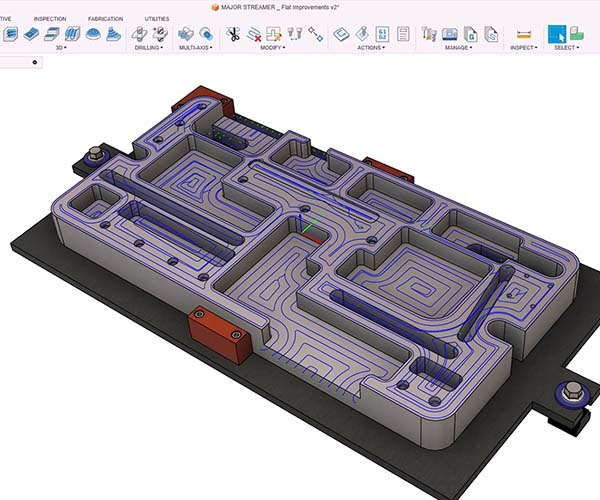Screen dimensions: 600x500
Task: Select the MAJOR STREAMER Flat Improvements v2 document tab
Action: (275, 7)
